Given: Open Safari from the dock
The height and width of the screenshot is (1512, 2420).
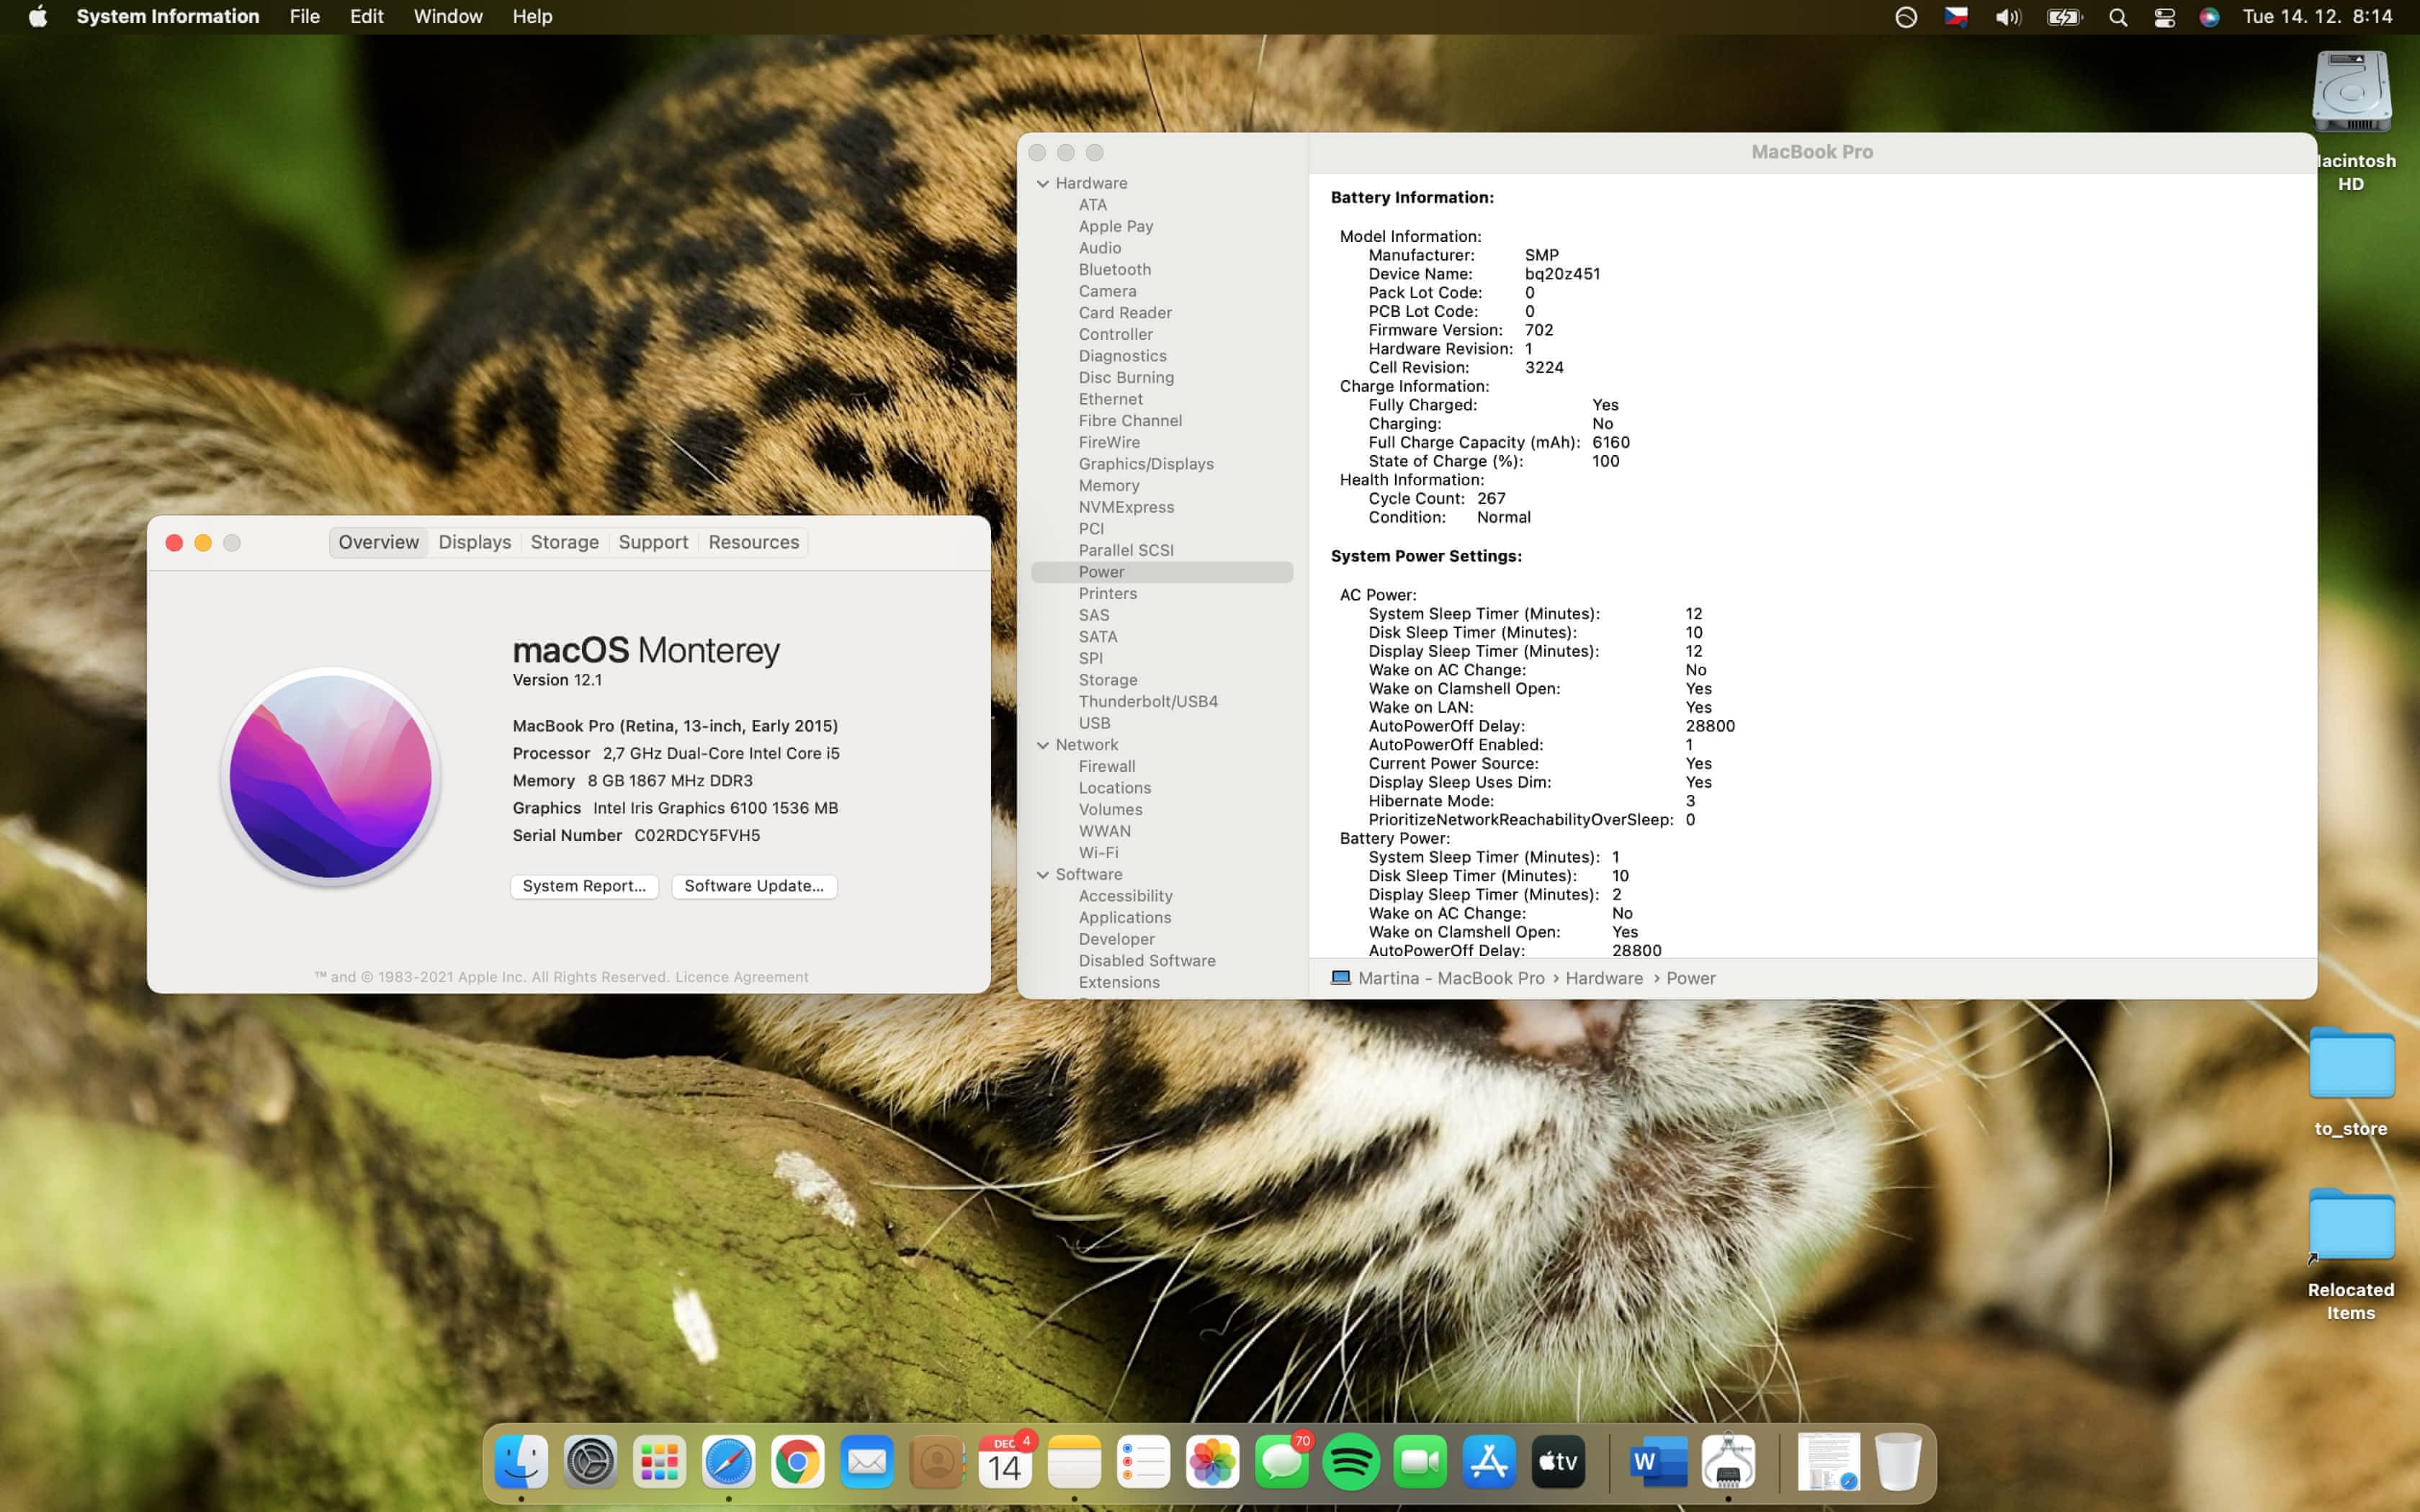Looking at the screenshot, I should (x=728, y=1462).
